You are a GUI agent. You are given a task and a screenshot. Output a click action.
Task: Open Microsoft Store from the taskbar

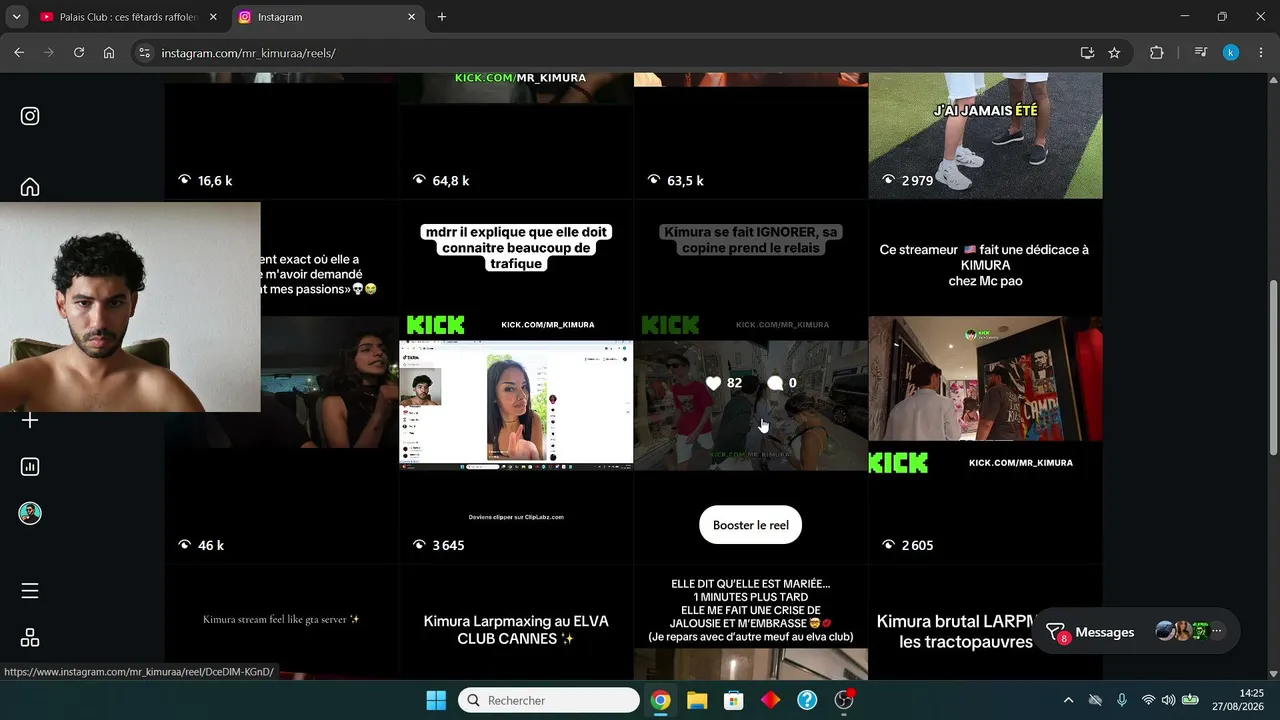[734, 700]
